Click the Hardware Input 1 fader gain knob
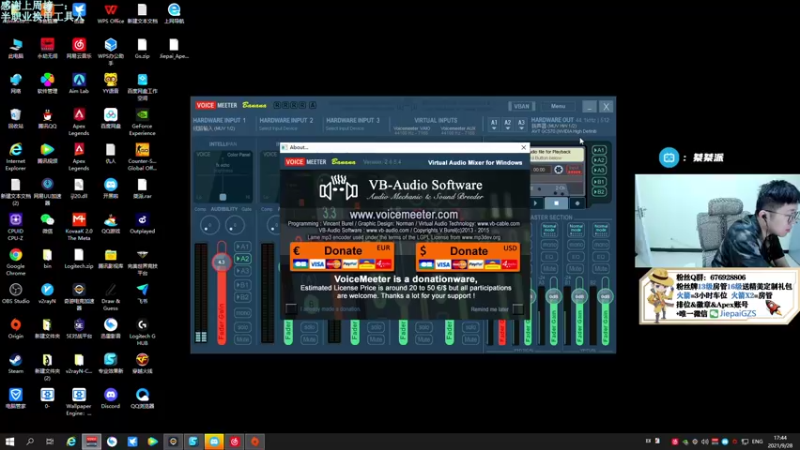Screen dimensions: 800x450 pyautogui.click(x=221, y=262)
